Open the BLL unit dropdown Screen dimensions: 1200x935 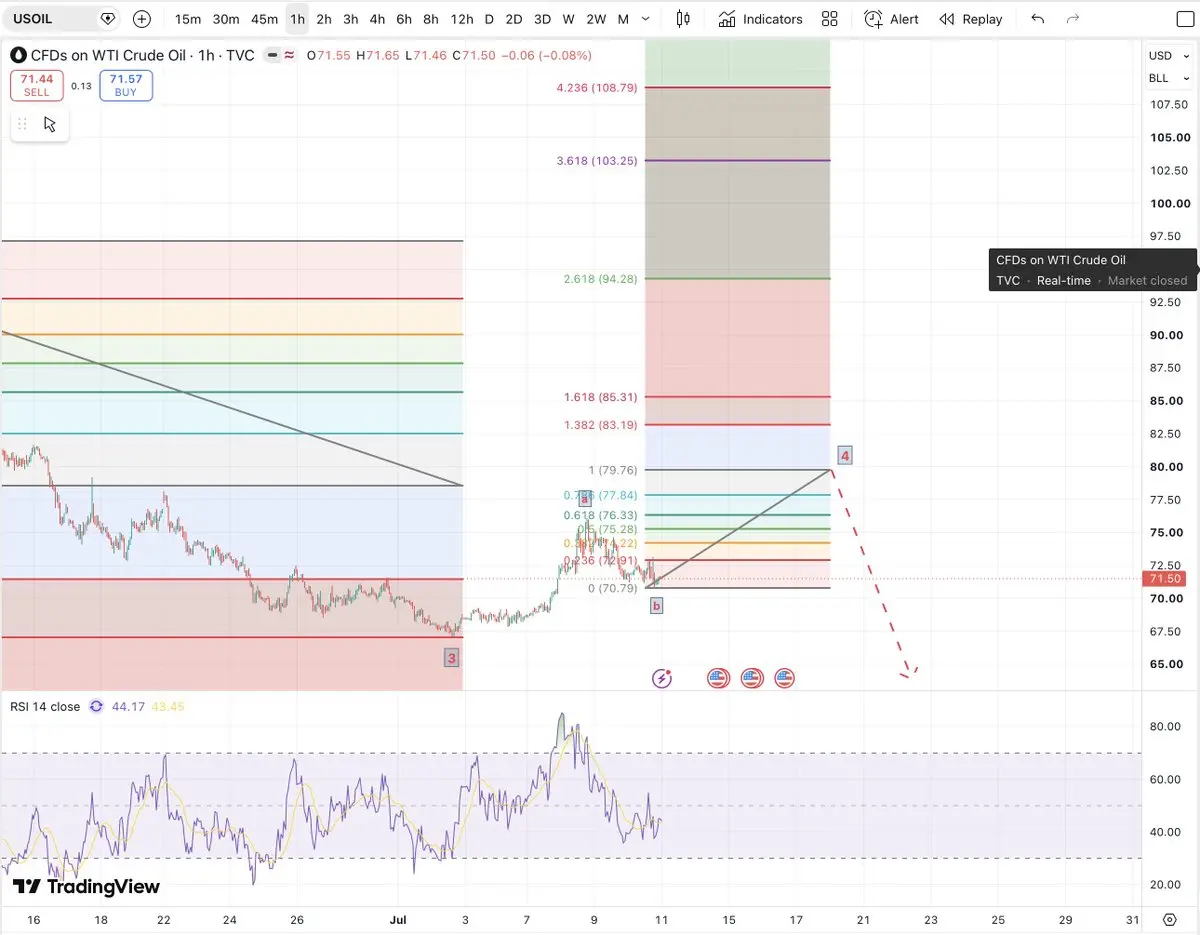point(1168,78)
